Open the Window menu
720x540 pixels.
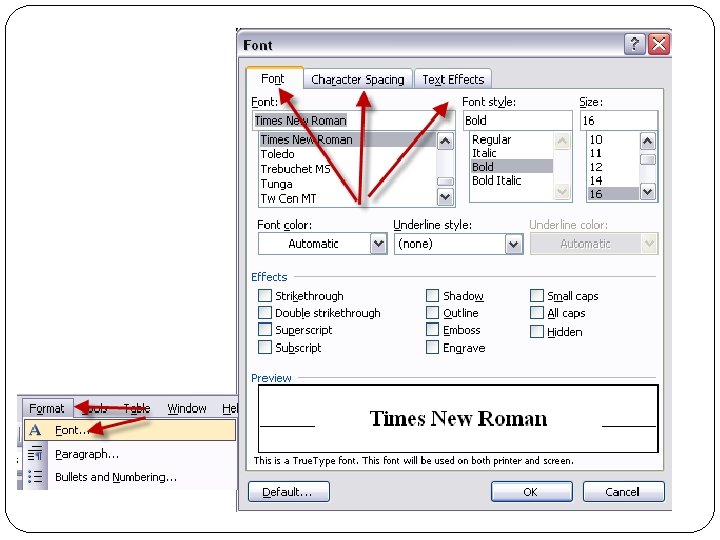[187, 408]
